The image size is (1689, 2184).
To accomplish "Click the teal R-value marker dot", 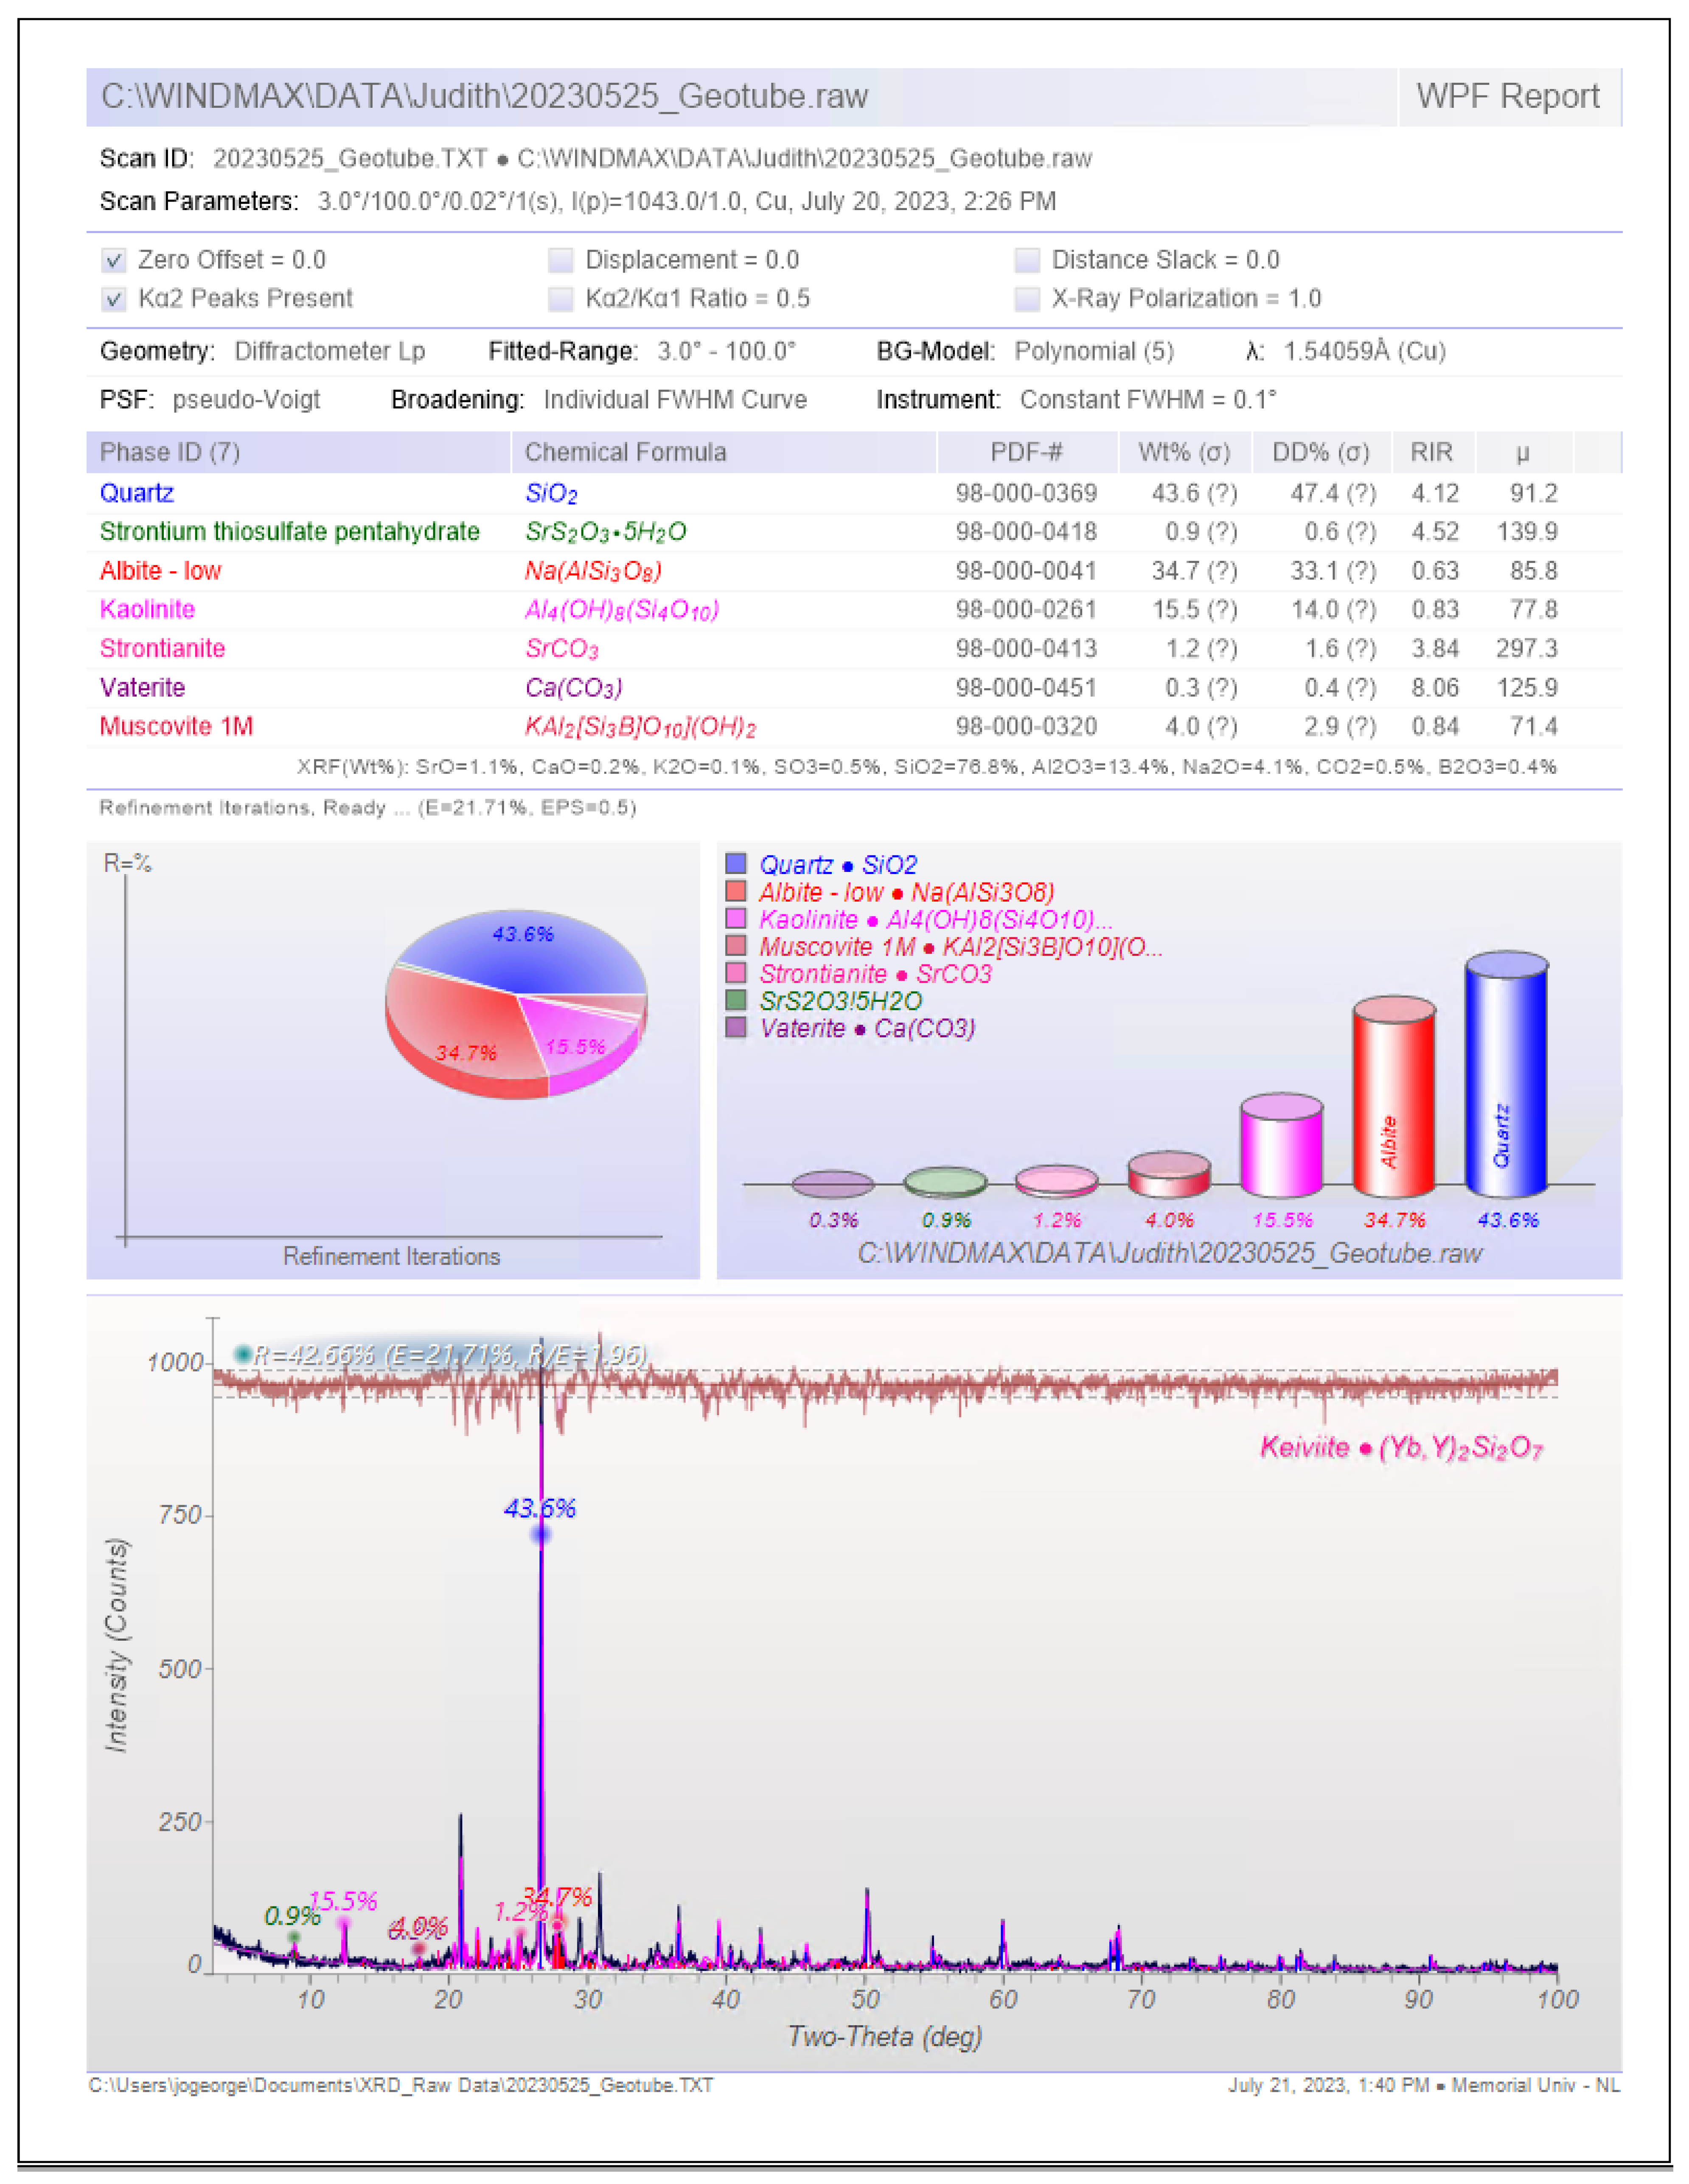I will tap(243, 1354).
